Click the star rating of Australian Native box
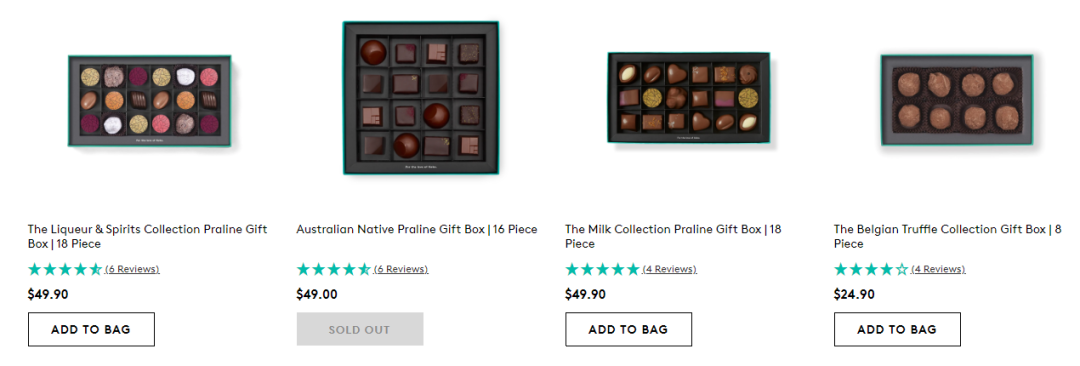Viewport: 1080px width, 366px height. [333, 269]
